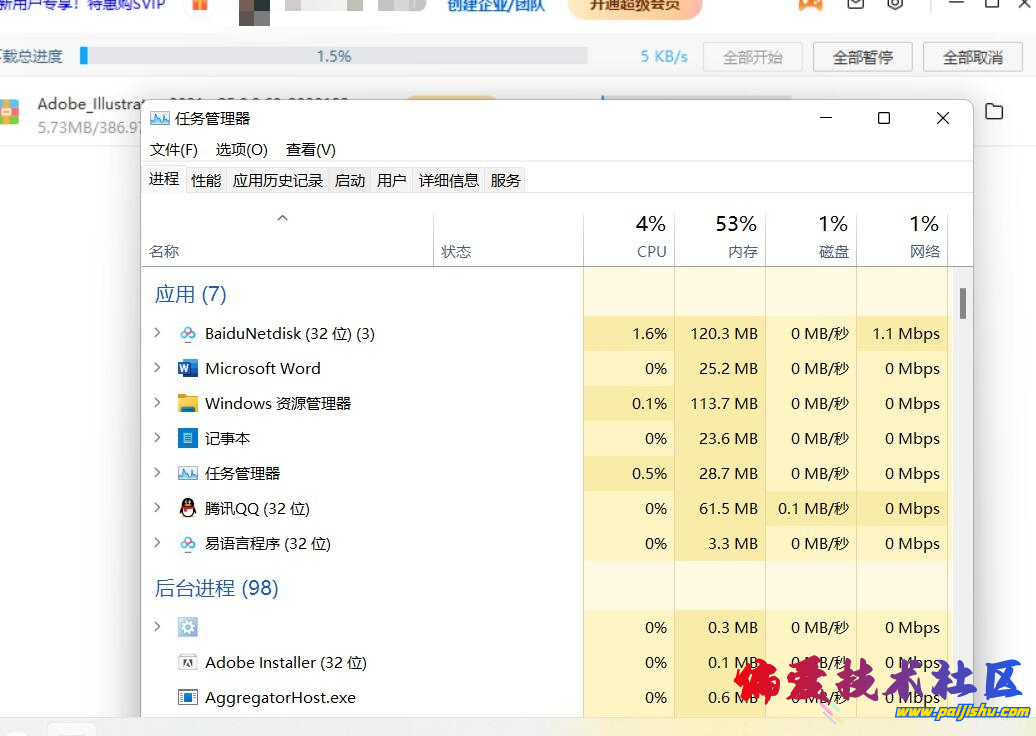Open the download folder icon top right
Image resolution: width=1036 pixels, height=736 pixels.
tap(994, 113)
